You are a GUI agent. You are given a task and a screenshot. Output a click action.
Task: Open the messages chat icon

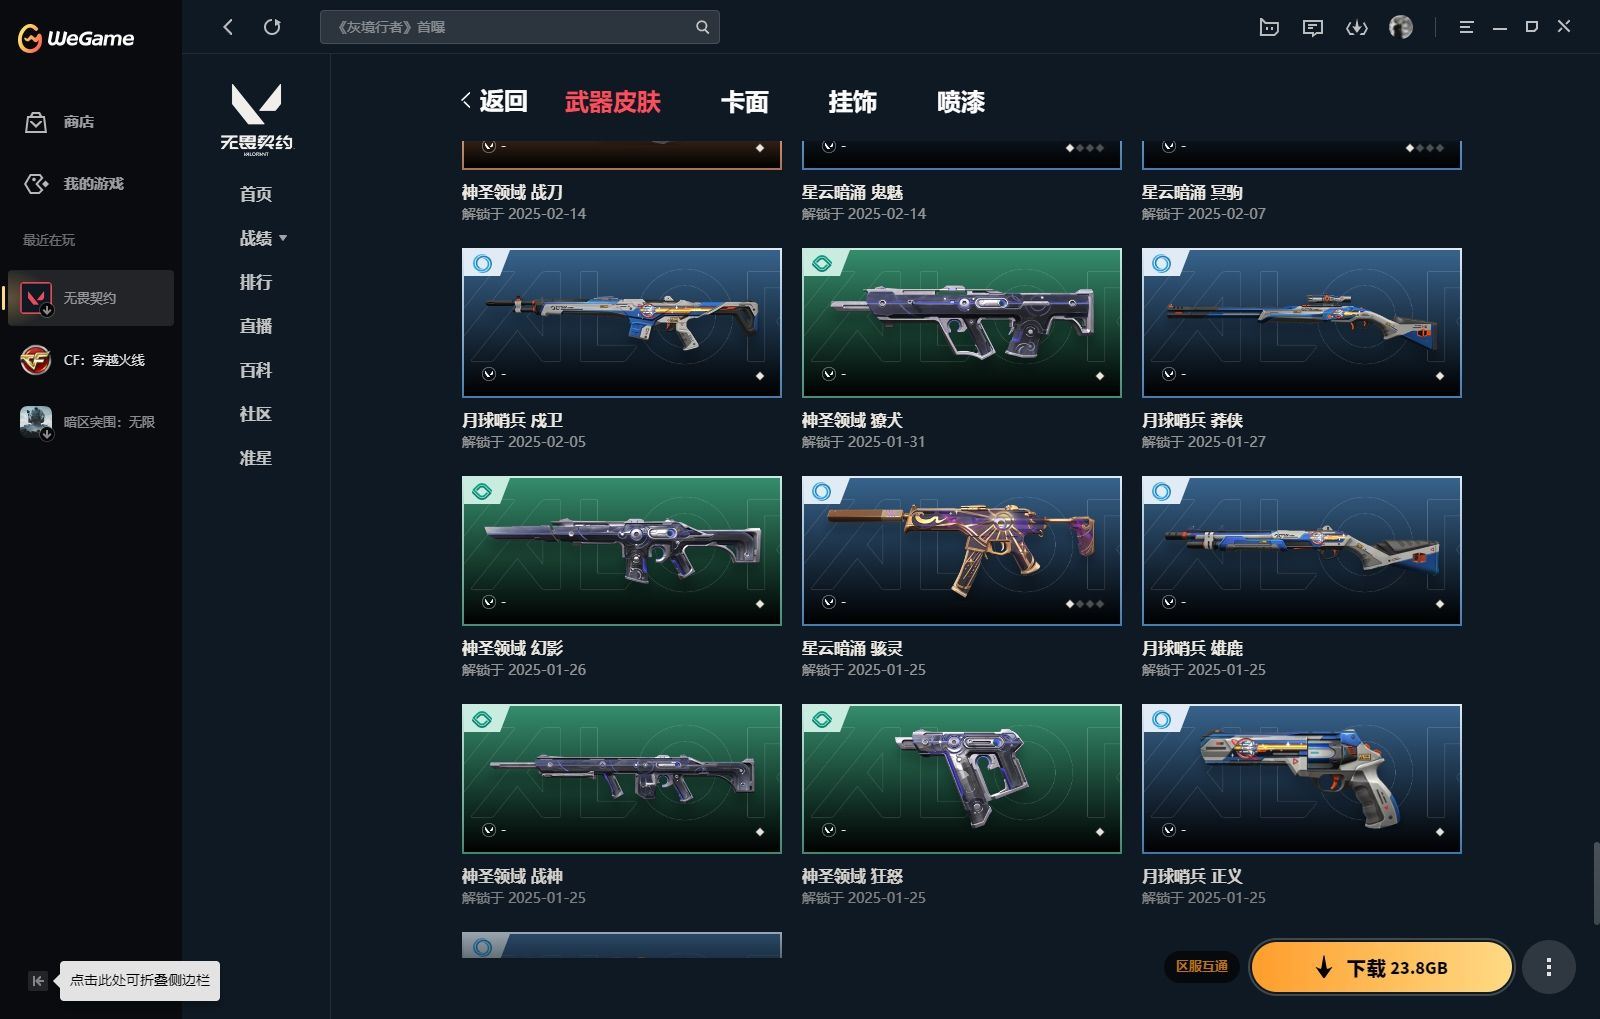click(1313, 27)
